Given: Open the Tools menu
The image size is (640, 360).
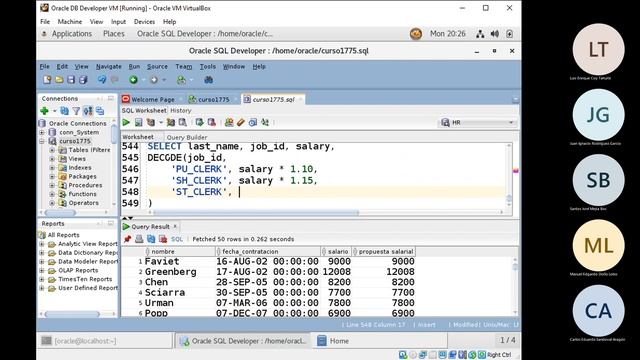Looking at the screenshot, I should (x=207, y=67).
